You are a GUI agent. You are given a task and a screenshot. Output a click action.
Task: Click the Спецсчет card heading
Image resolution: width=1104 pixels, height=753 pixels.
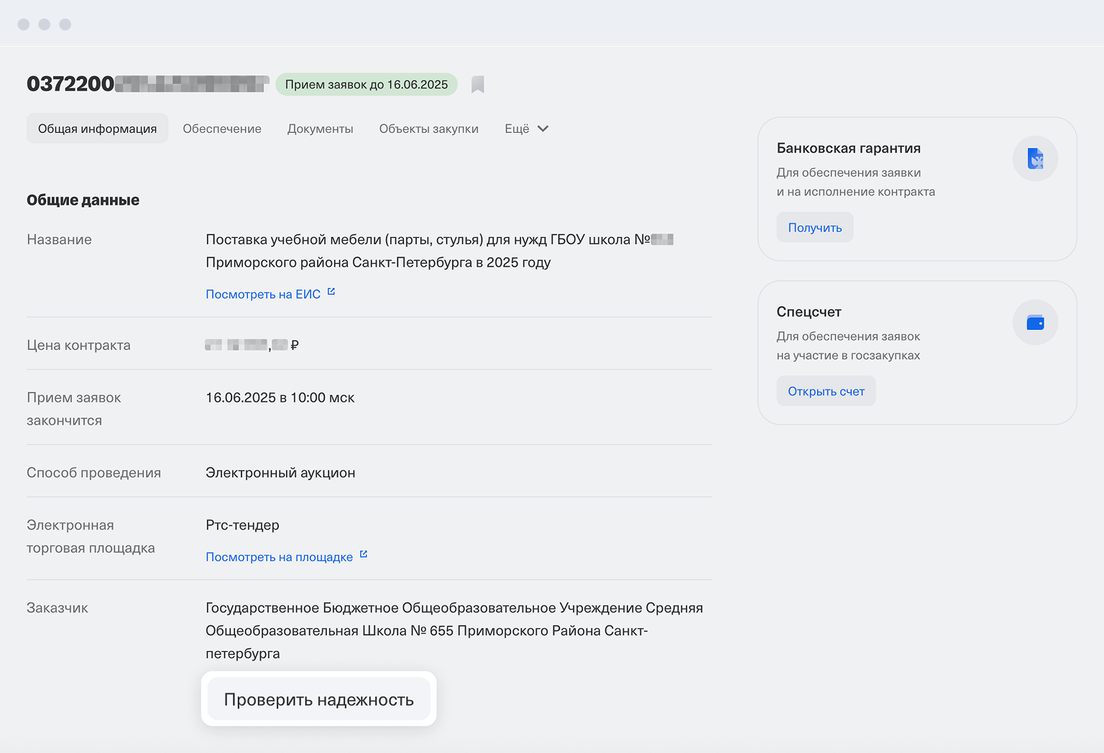(809, 311)
